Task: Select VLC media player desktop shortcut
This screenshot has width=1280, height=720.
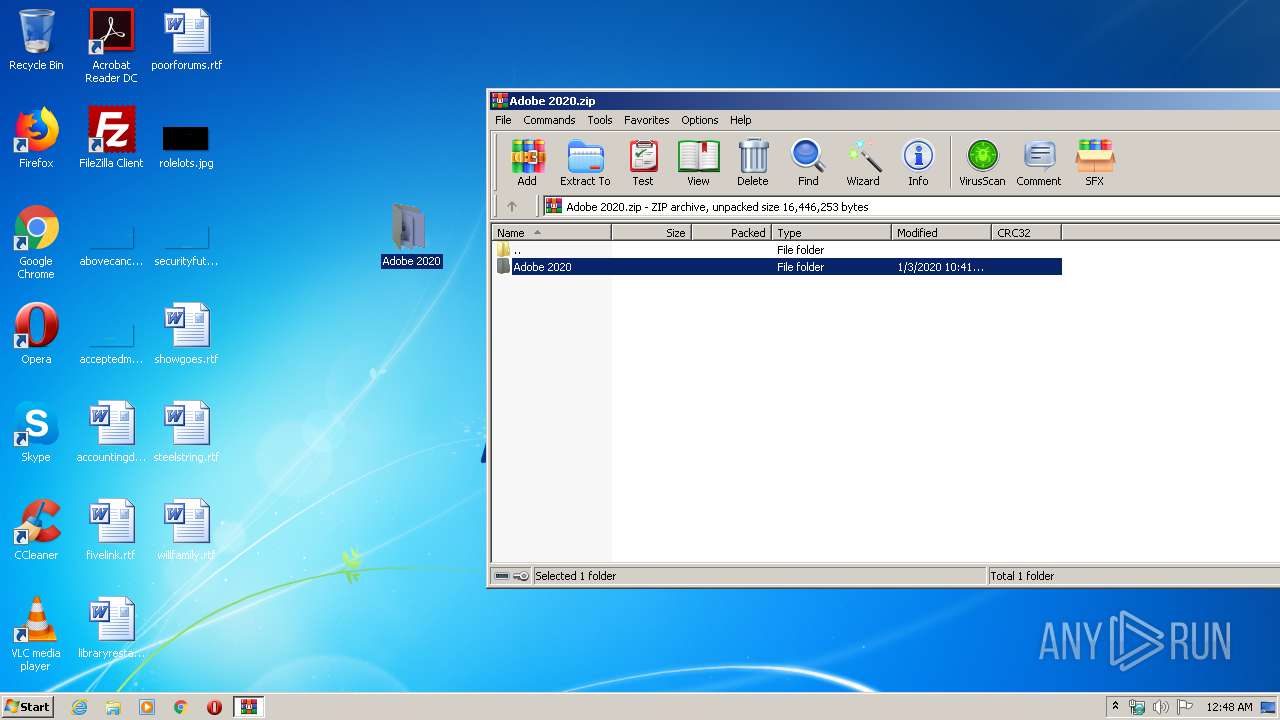Action: coord(36,634)
